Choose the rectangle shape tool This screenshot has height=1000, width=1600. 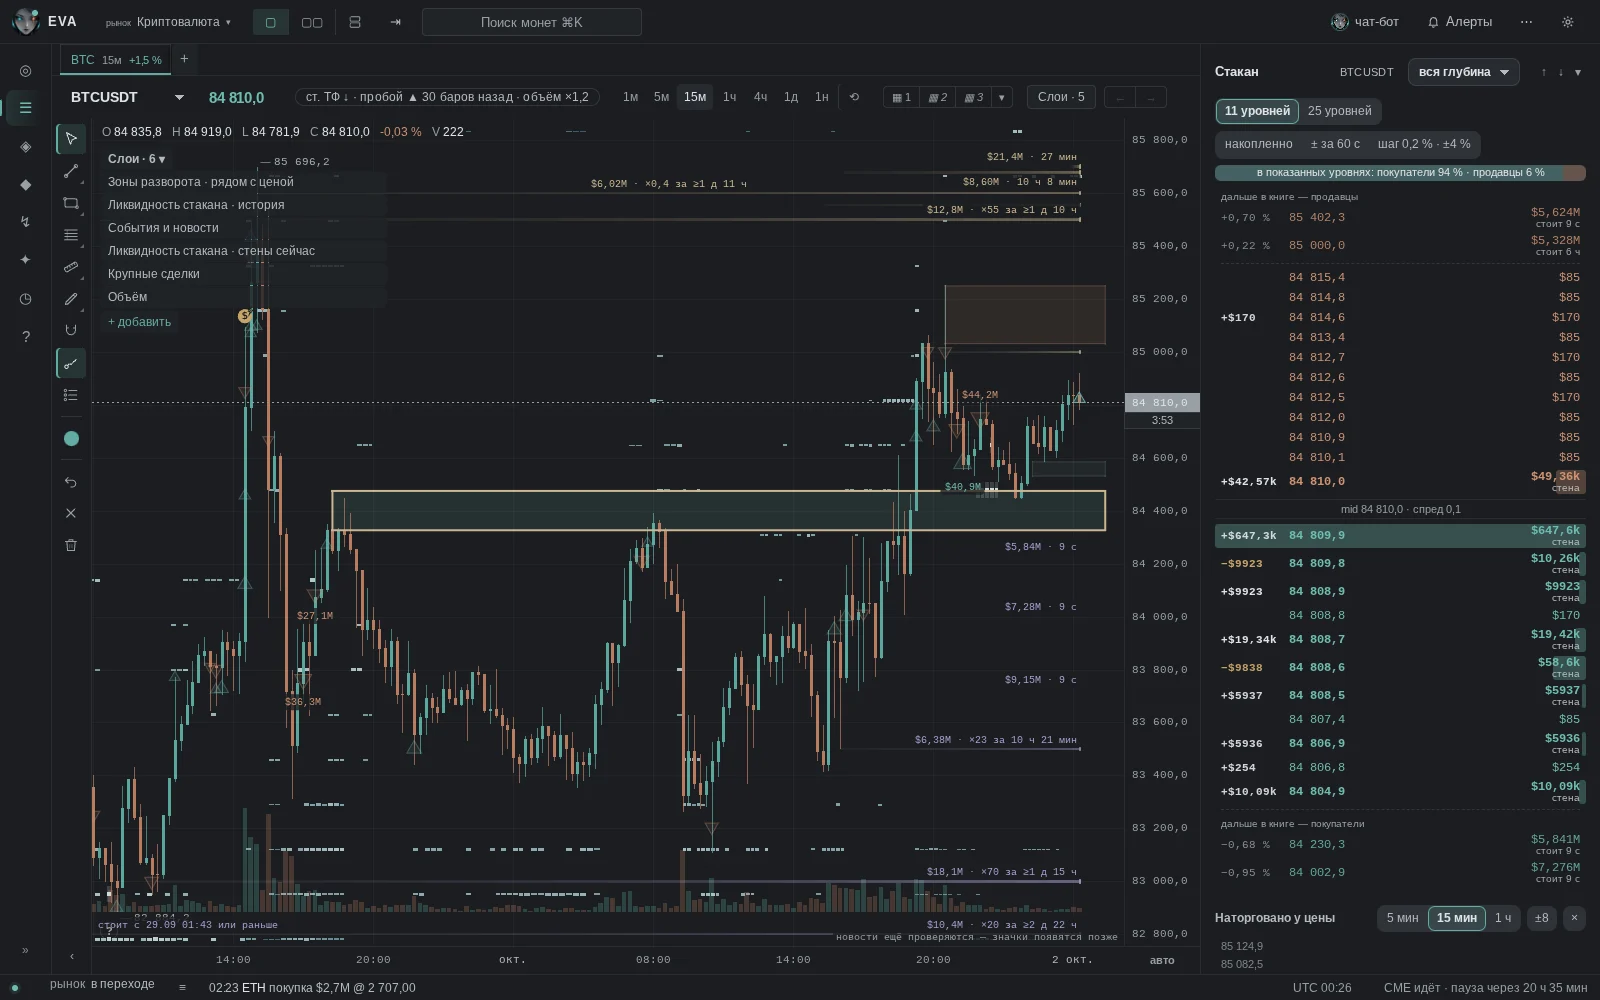coord(71,203)
